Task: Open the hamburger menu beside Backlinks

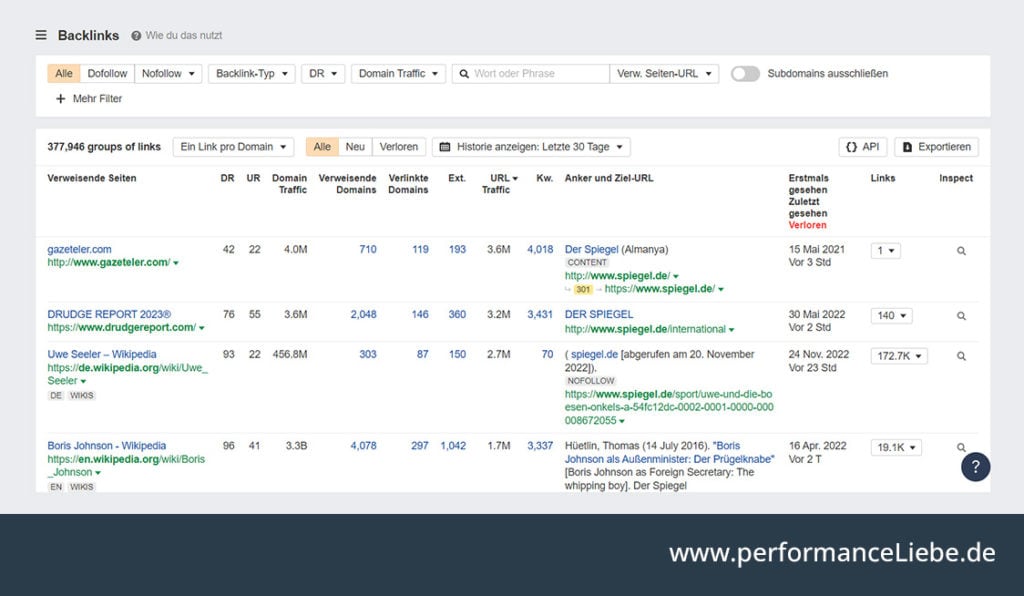Action: tap(40, 35)
